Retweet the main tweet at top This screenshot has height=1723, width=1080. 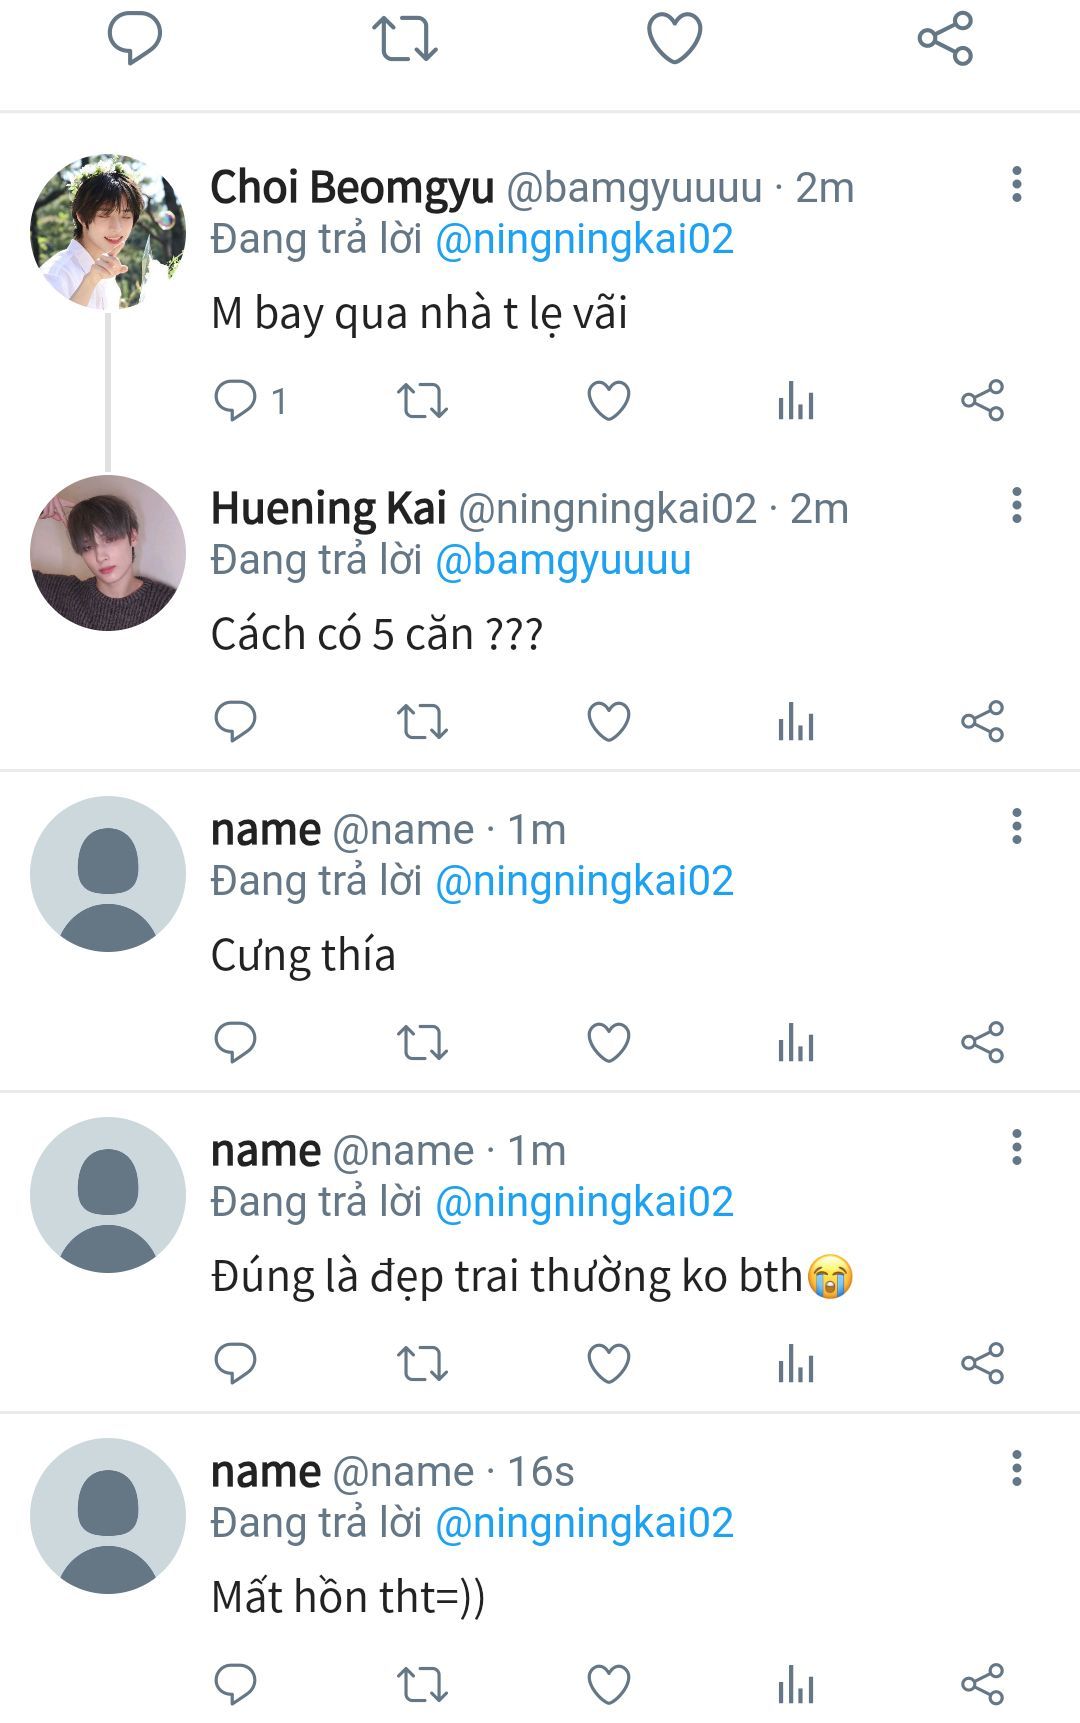point(405,39)
